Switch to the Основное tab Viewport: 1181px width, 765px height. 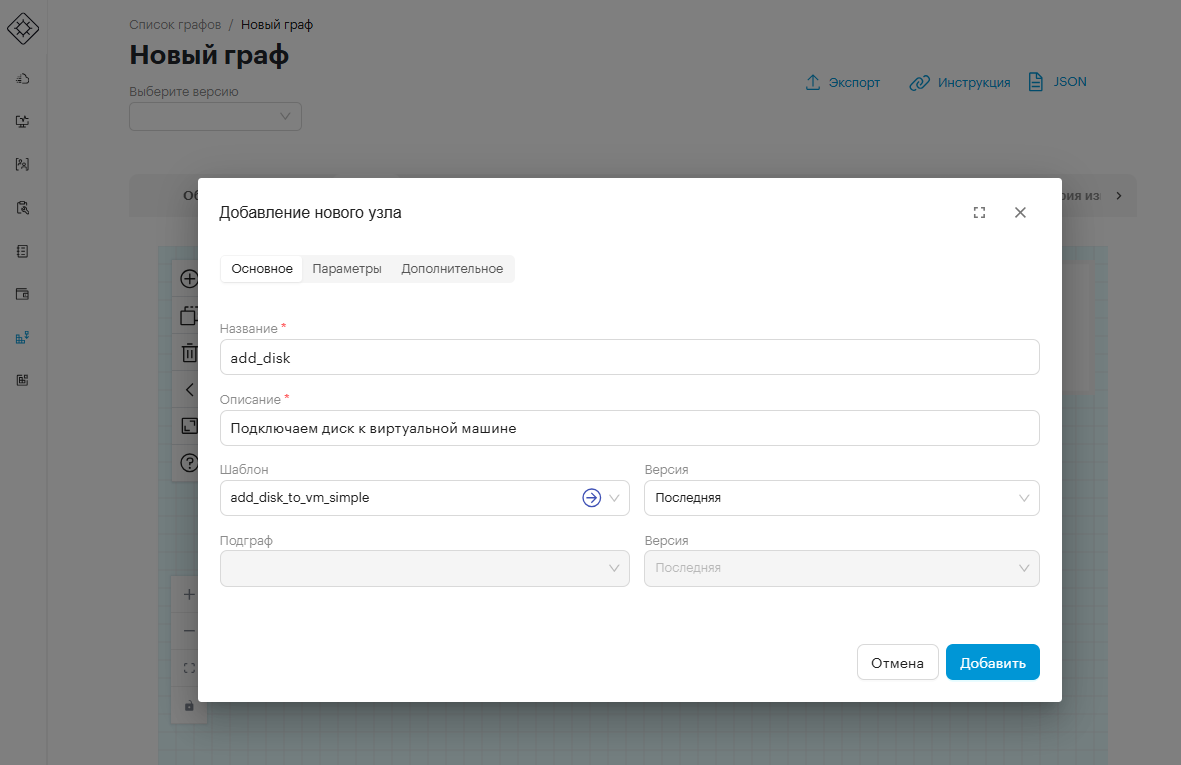[262, 269]
